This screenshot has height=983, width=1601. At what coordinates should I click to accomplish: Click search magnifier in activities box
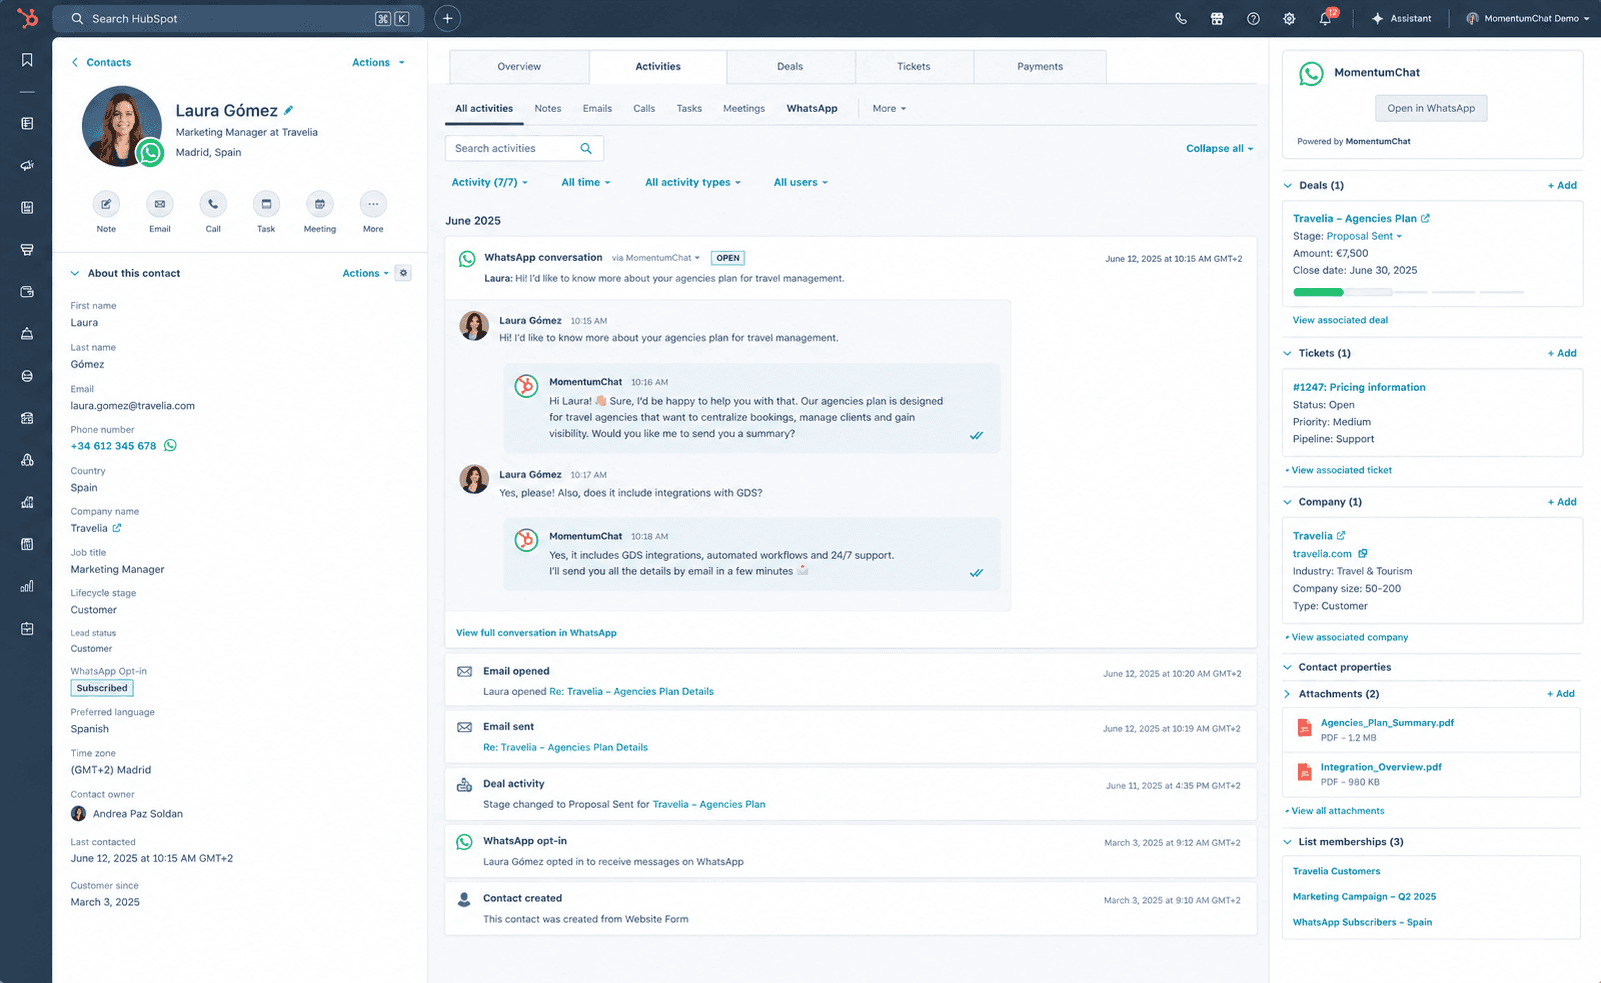tap(586, 148)
